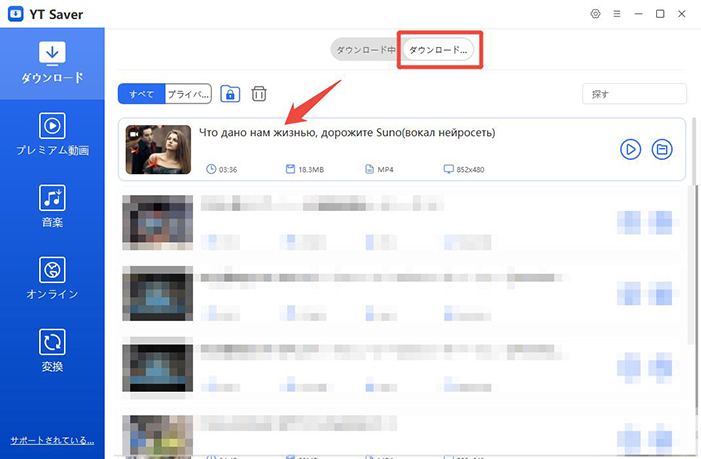Go to the 音楽 section

tap(52, 206)
